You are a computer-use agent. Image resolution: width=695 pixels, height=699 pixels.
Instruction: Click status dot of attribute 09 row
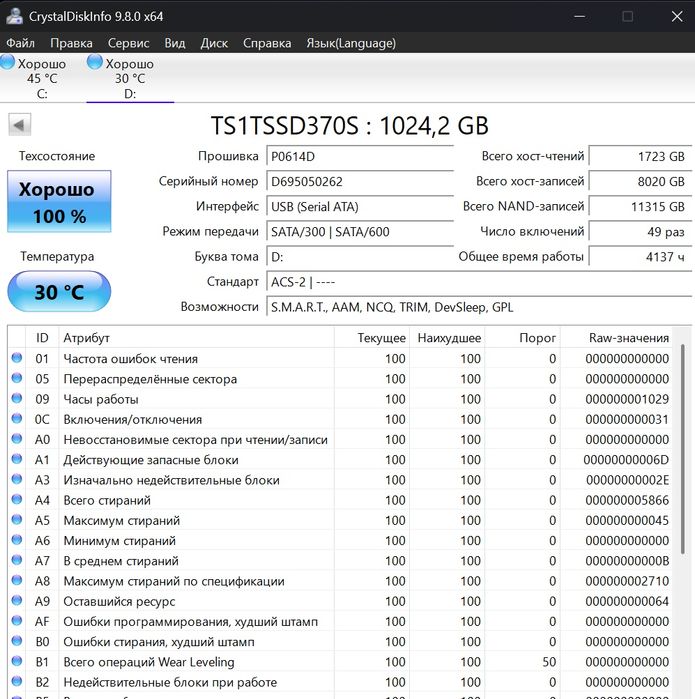click(x=17, y=398)
